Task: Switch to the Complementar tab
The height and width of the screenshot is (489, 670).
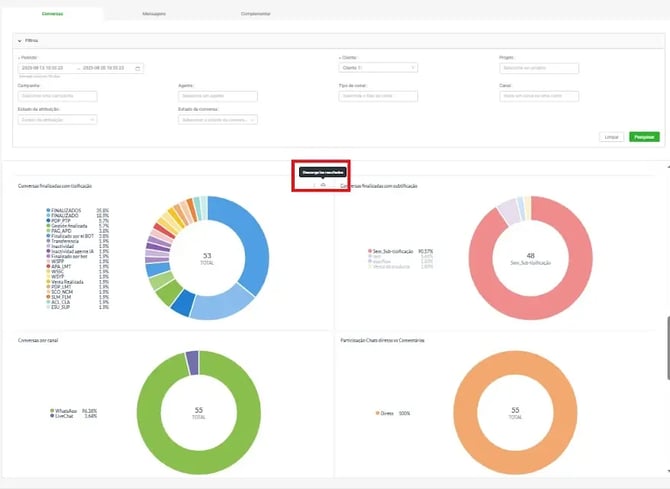Action: [256, 14]
